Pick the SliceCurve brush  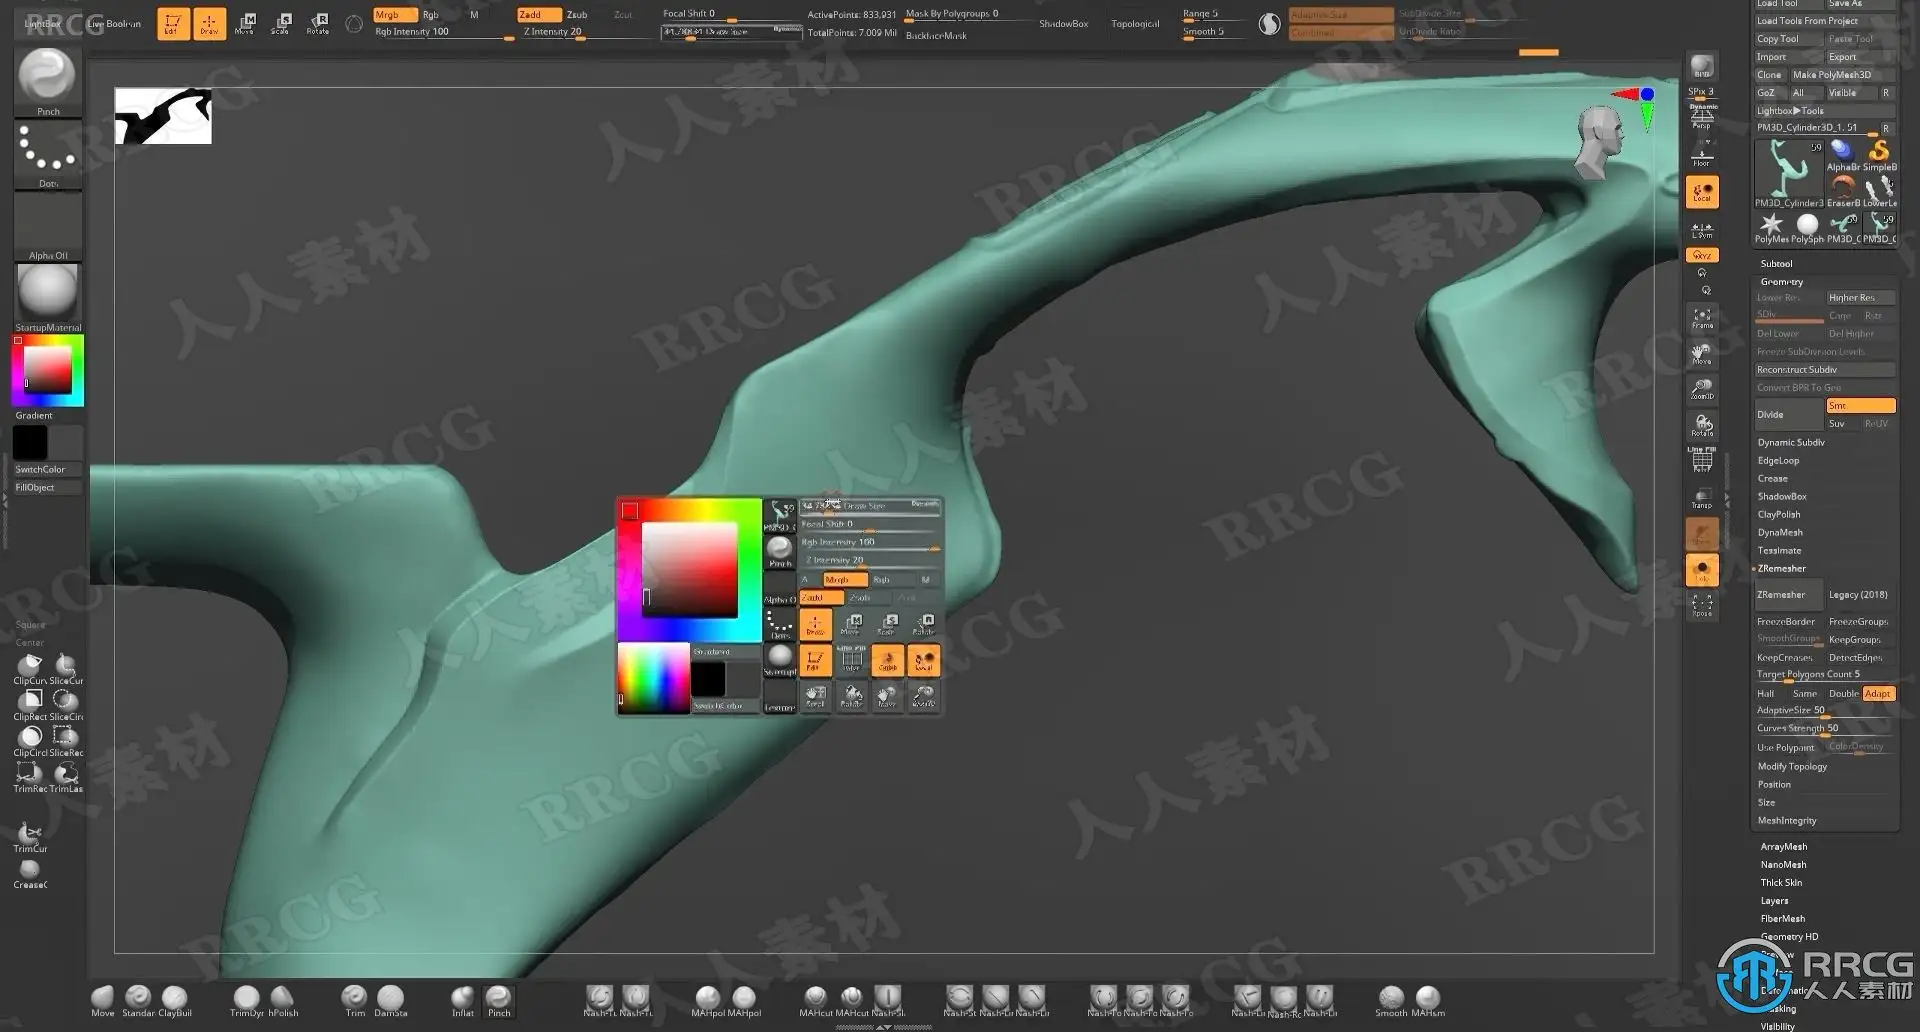[x=66, y=669]
